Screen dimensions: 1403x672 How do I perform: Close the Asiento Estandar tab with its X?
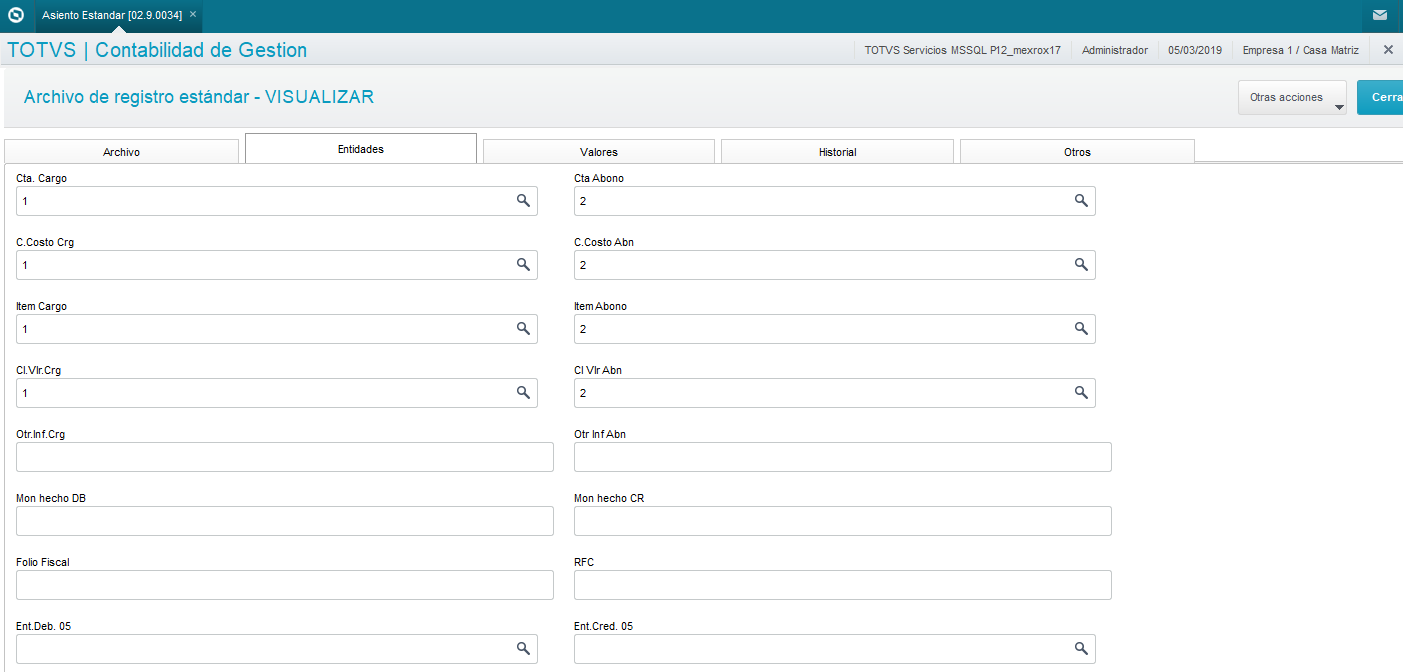[x=193, y=15]
